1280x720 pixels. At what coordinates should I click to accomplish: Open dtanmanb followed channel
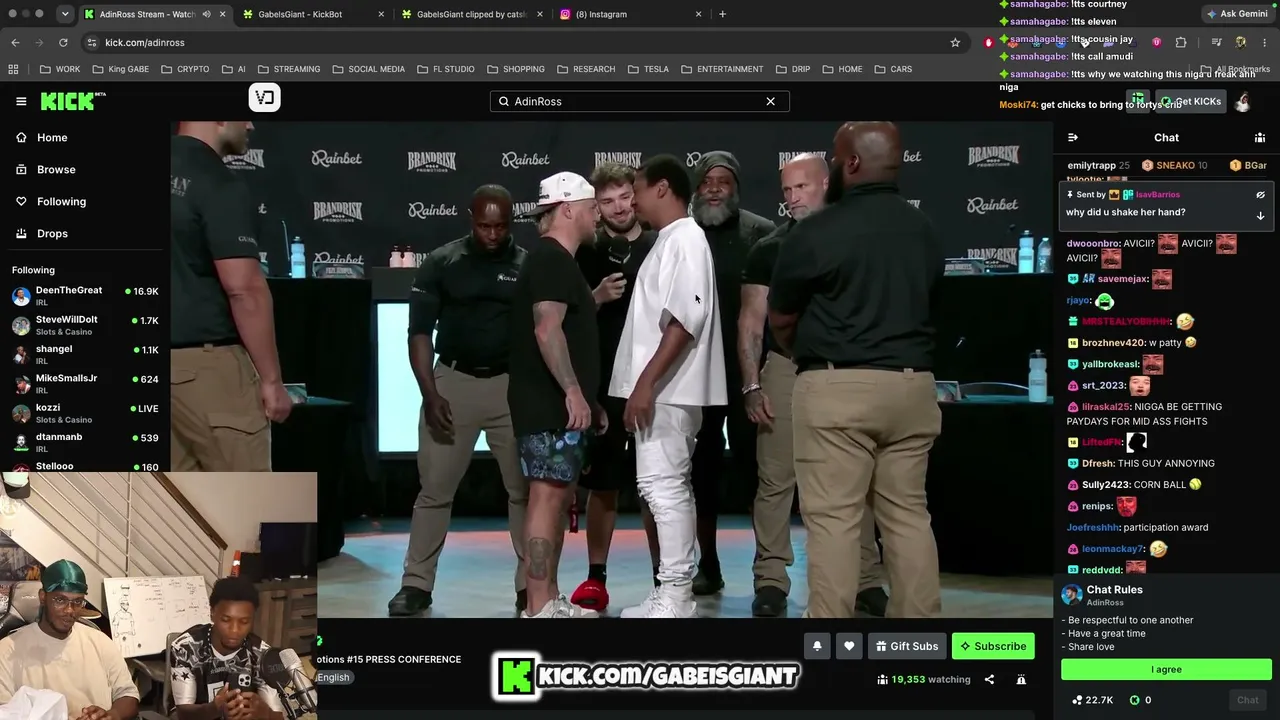coord(86,442)
